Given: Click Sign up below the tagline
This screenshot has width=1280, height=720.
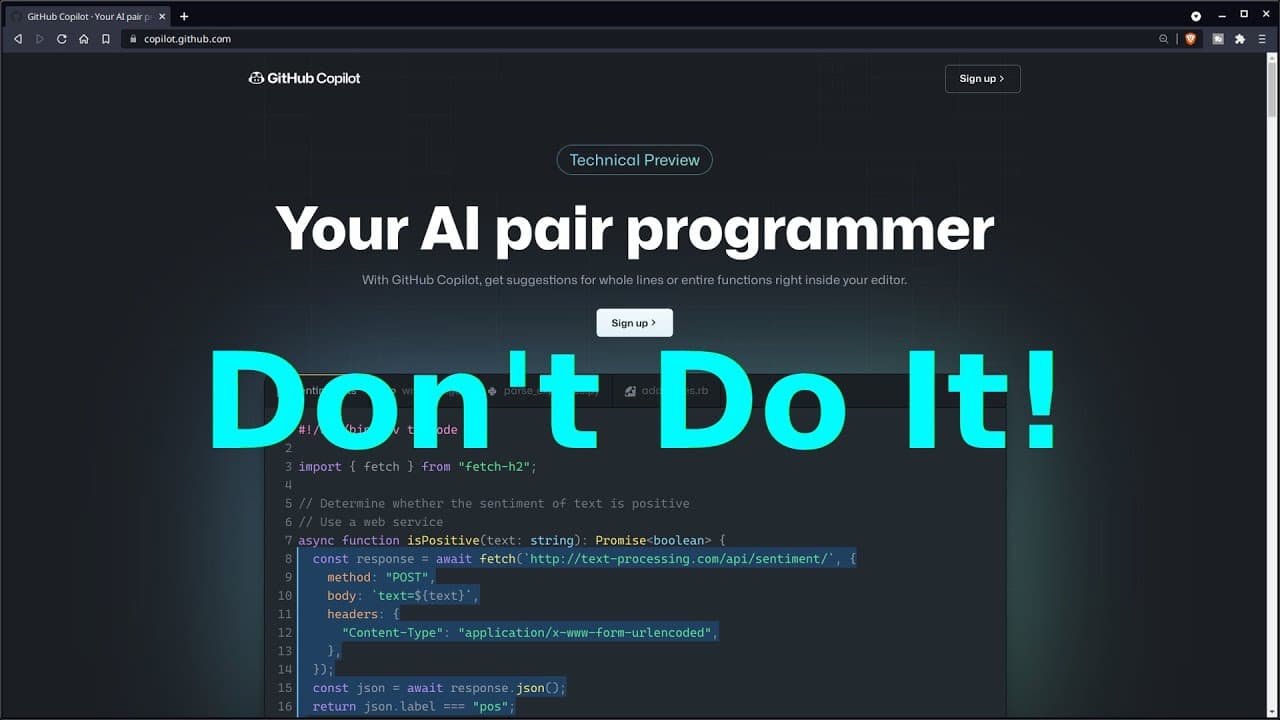Looking at the screenshot, I should 634,323.
